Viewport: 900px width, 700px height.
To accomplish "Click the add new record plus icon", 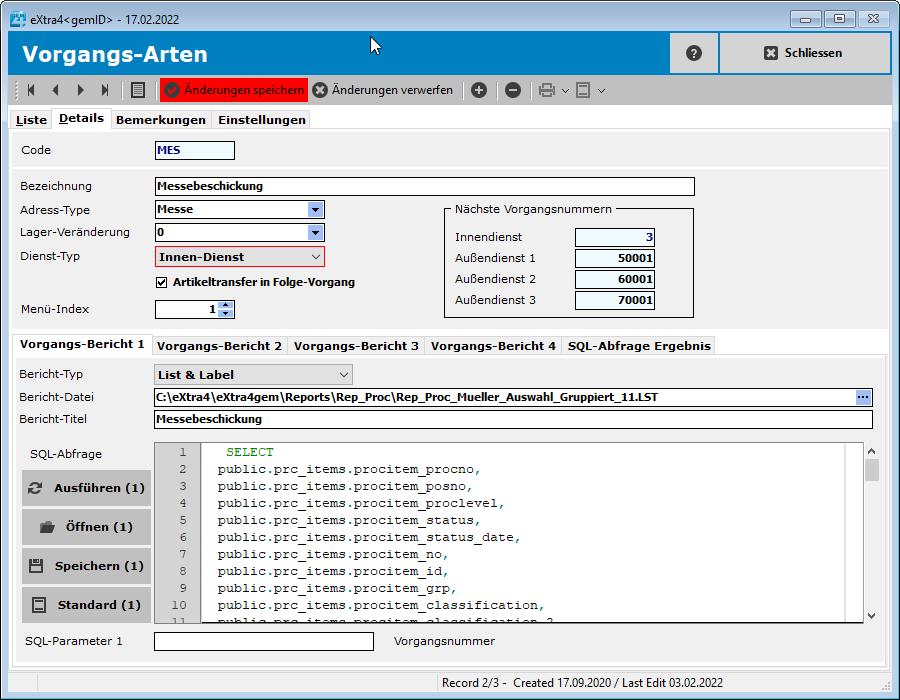I will point(479,90).
